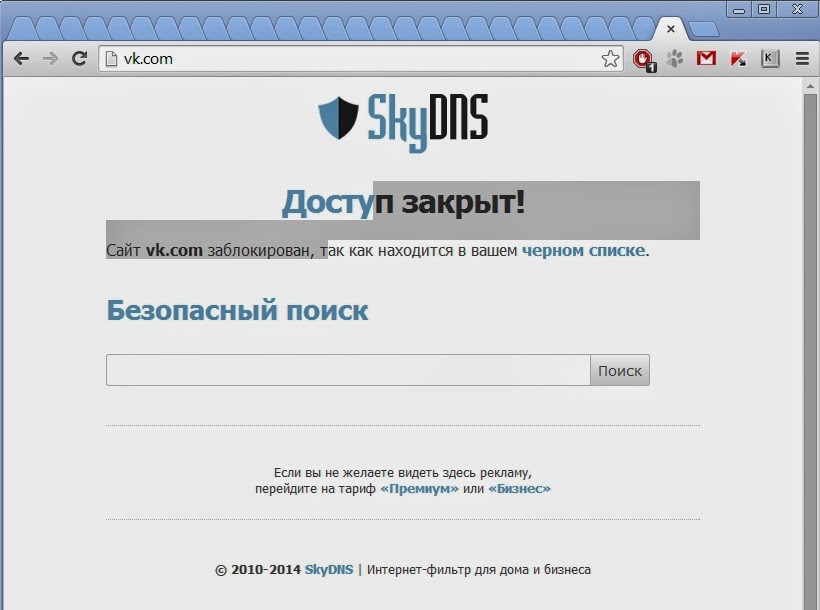Focus the vk.com address bar
This screenshot has width=820, height=610.
tap(361, 59)
